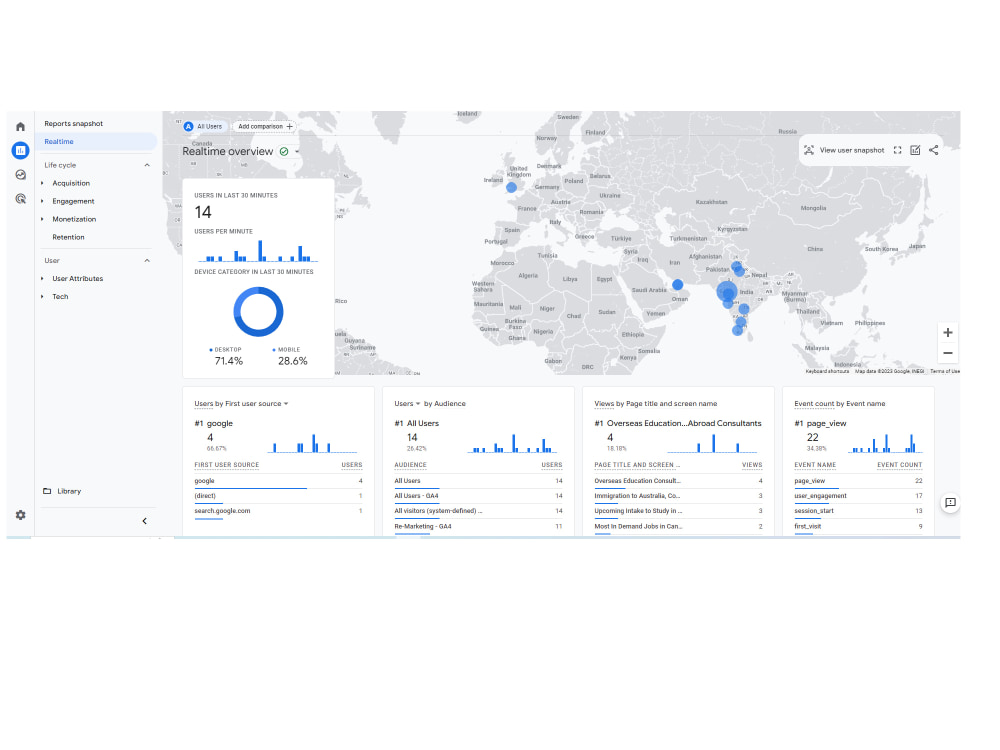This screenshot has width=1000, height=750.
Task: Click 'google' row in first user source
Action: click(278, 481)
